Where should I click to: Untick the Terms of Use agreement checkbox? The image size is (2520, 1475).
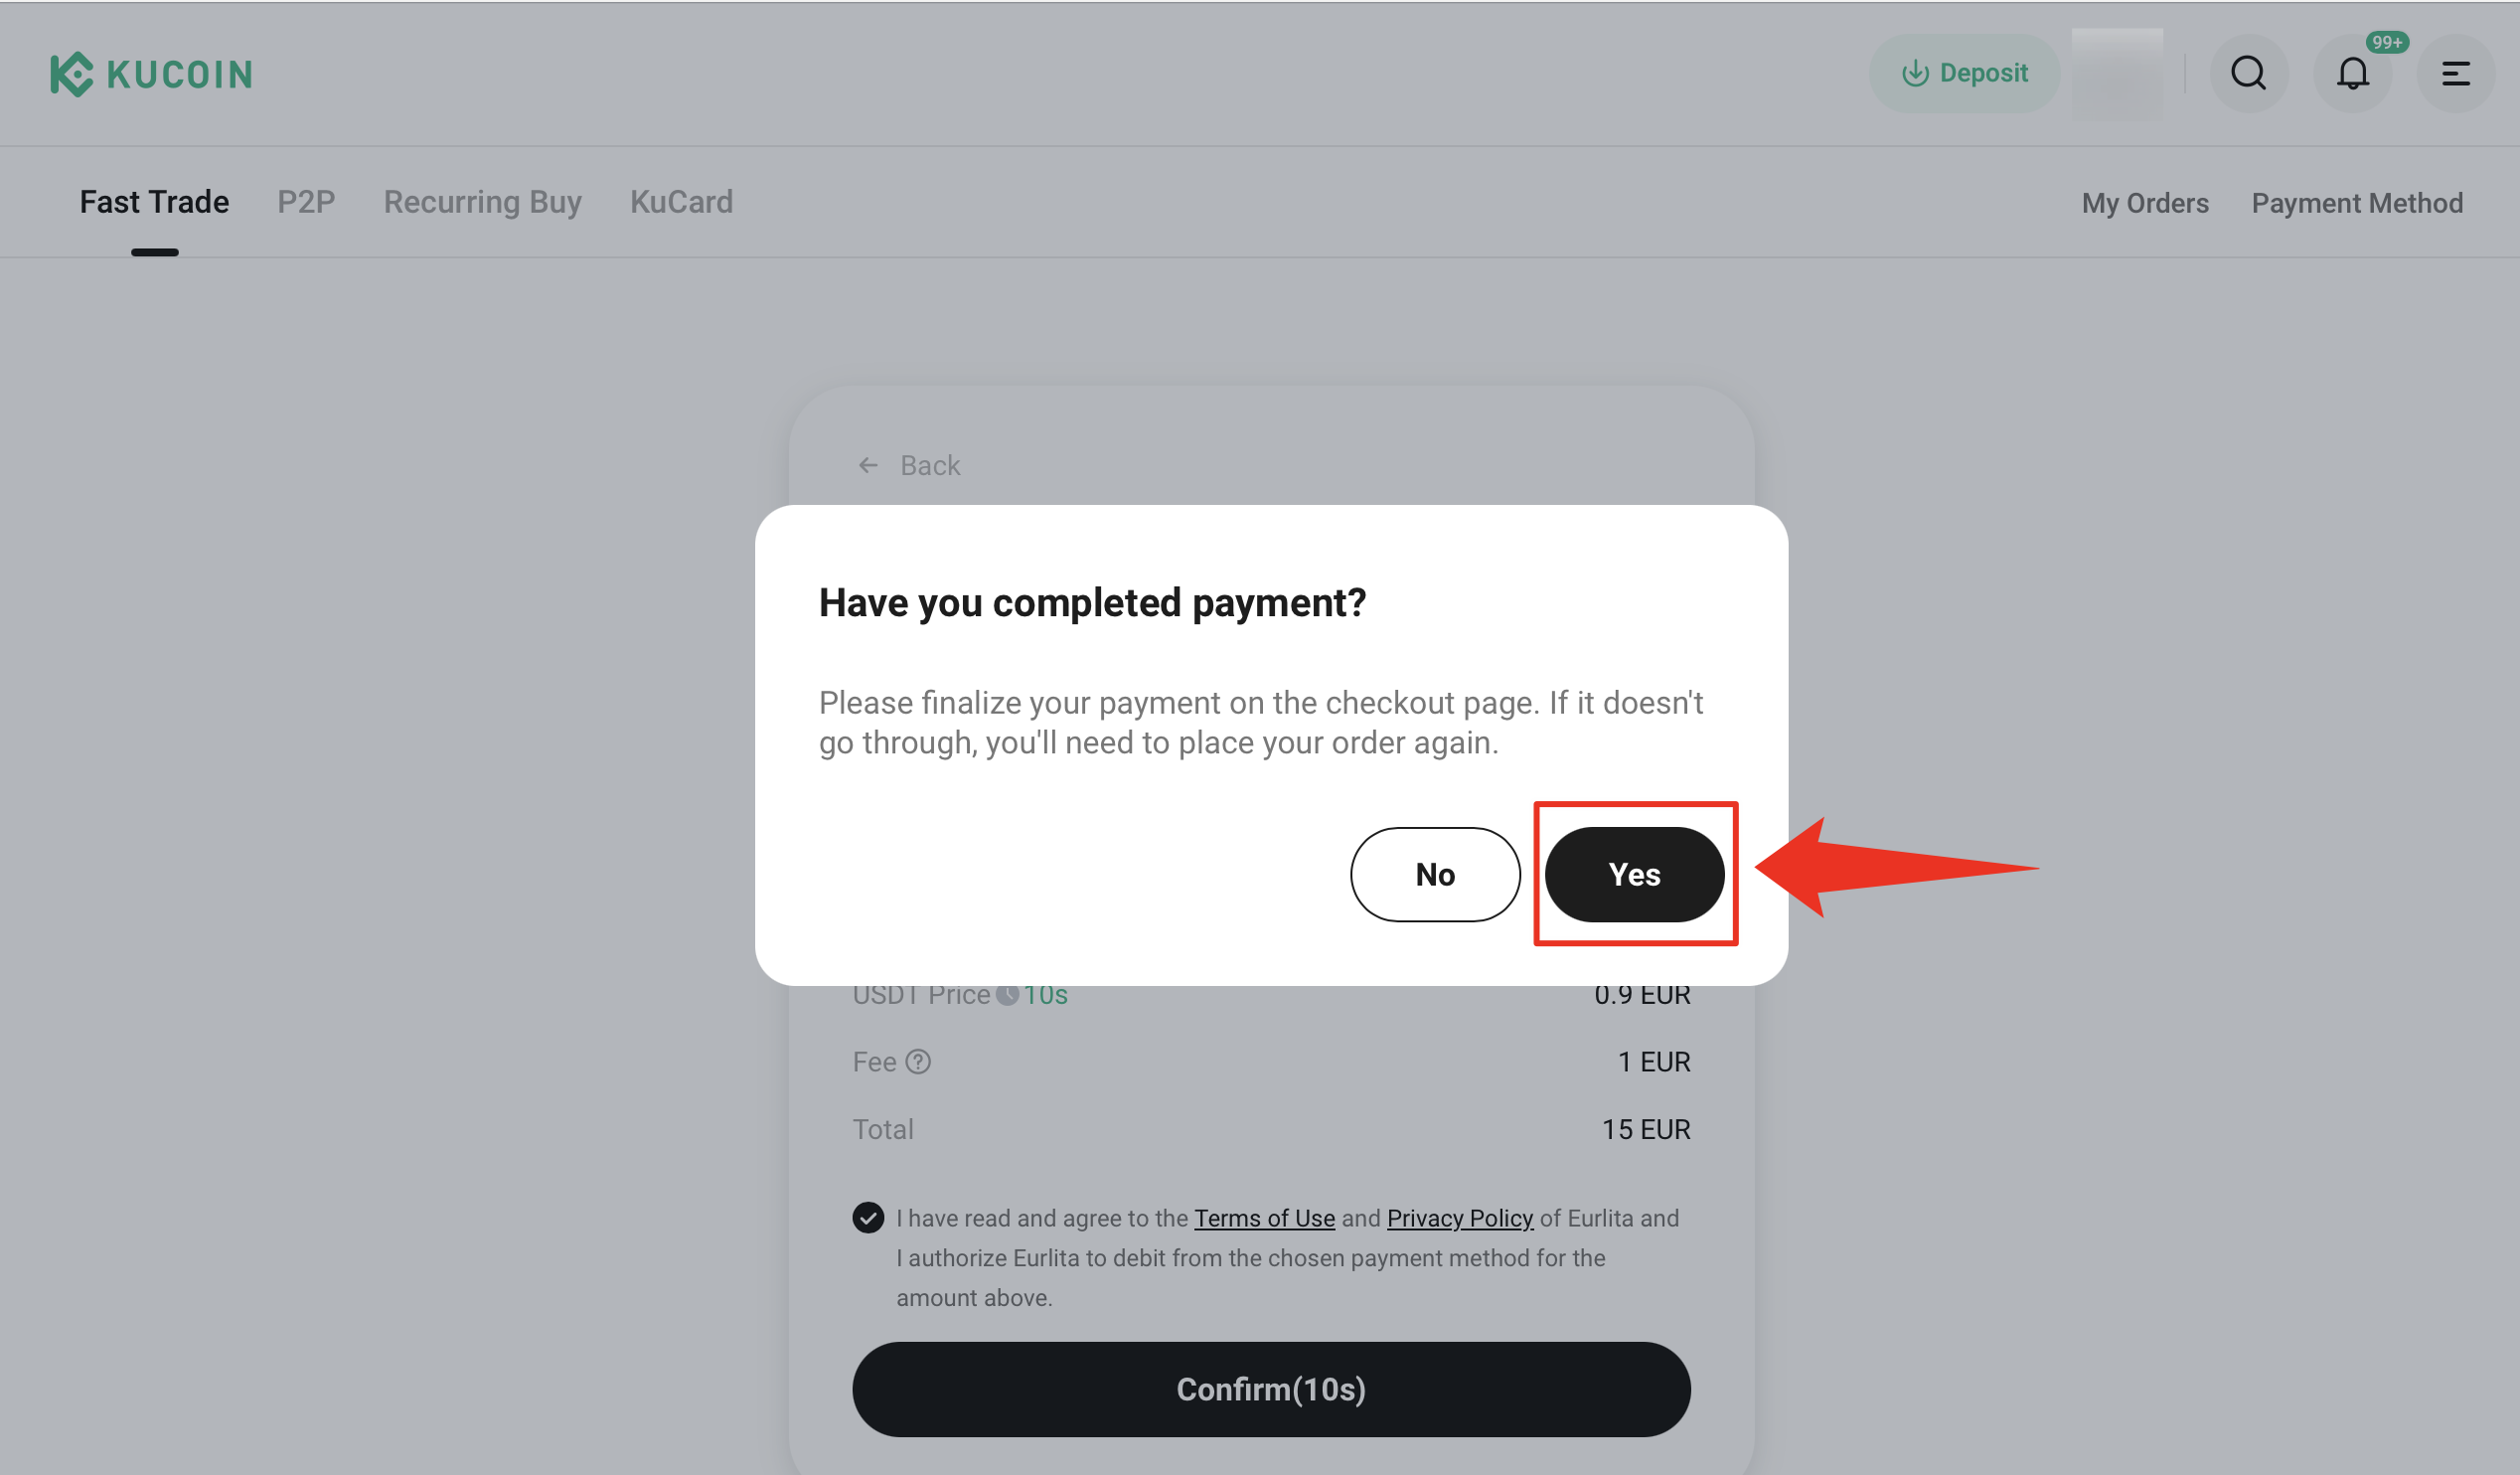[868, 1217]
